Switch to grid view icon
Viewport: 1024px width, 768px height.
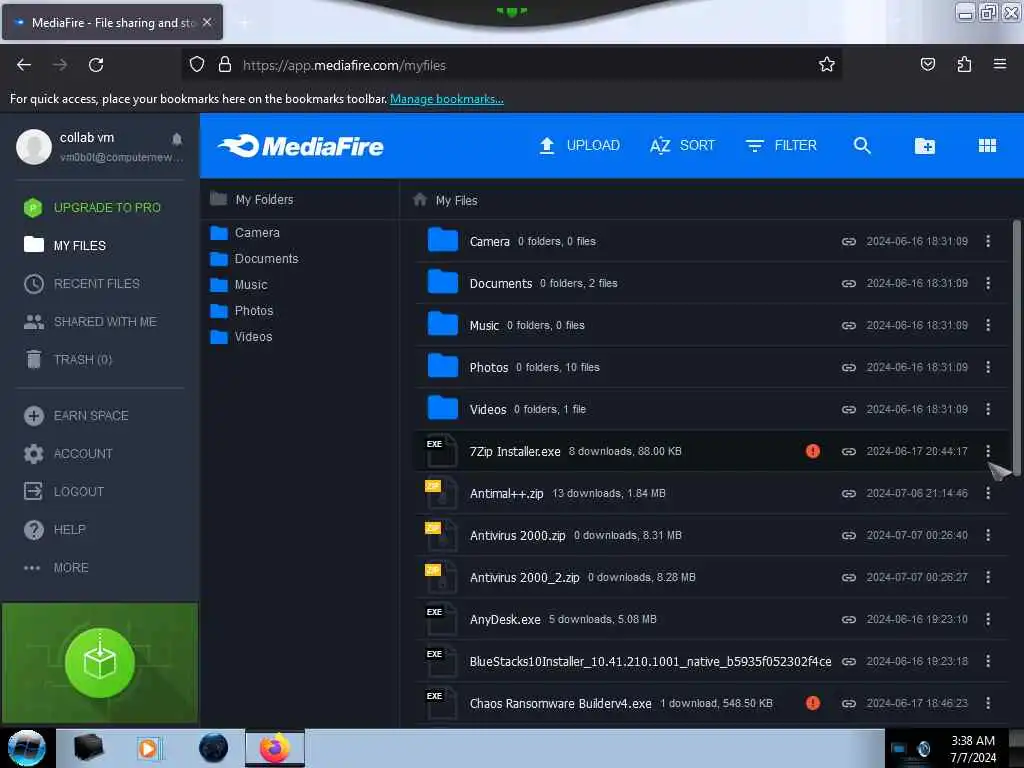click(987, 146)
